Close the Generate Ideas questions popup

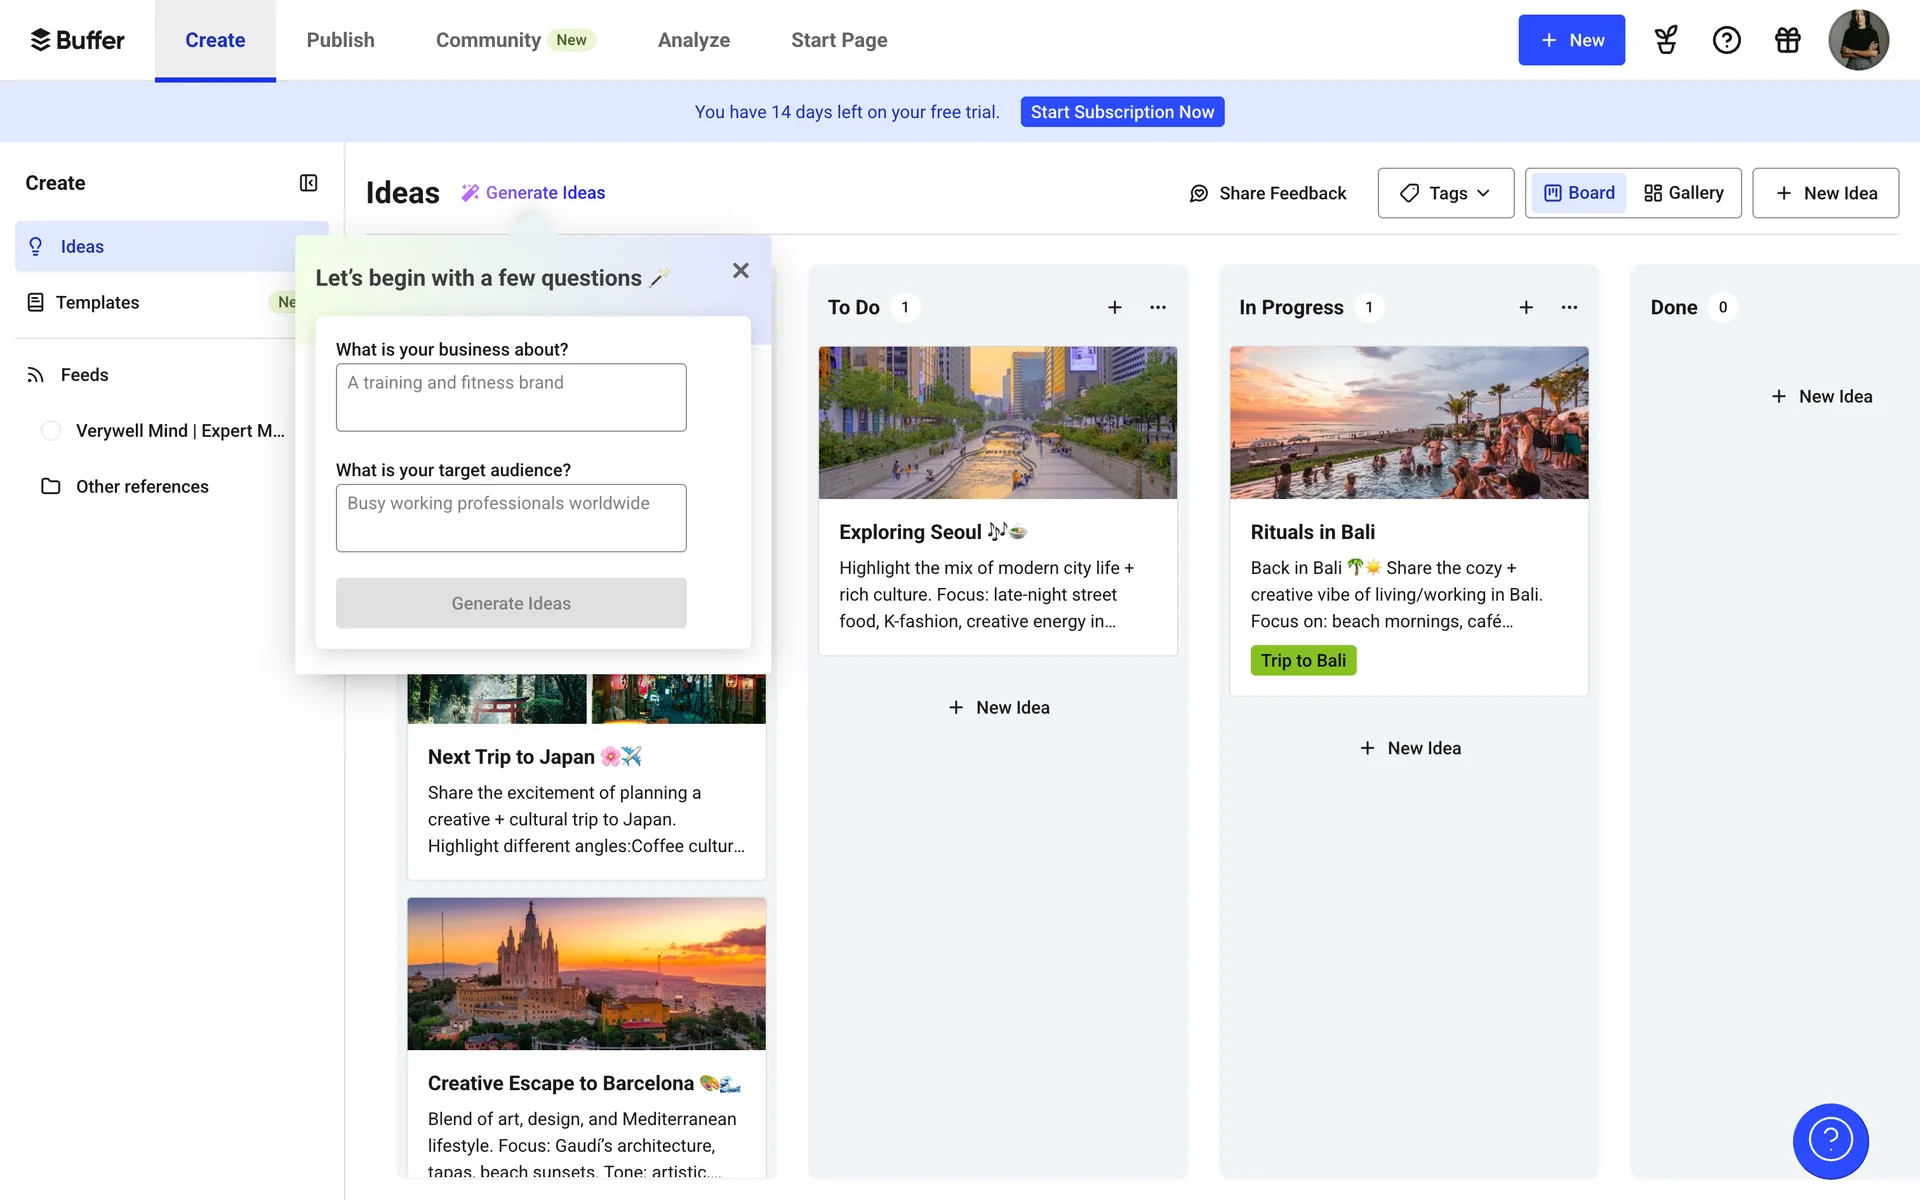click(740, 271)
